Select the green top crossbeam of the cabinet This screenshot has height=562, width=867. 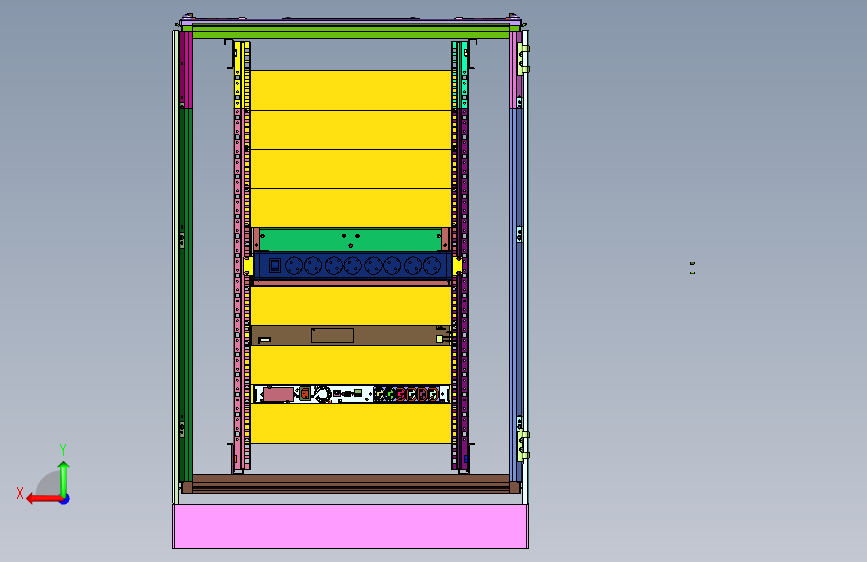click(x=351, y=34)
